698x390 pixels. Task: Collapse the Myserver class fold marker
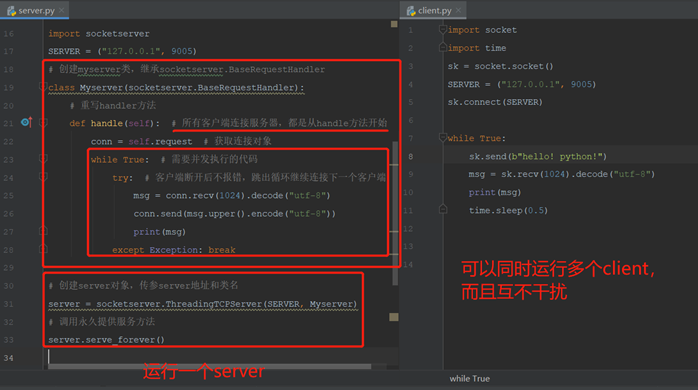point(43,86)
